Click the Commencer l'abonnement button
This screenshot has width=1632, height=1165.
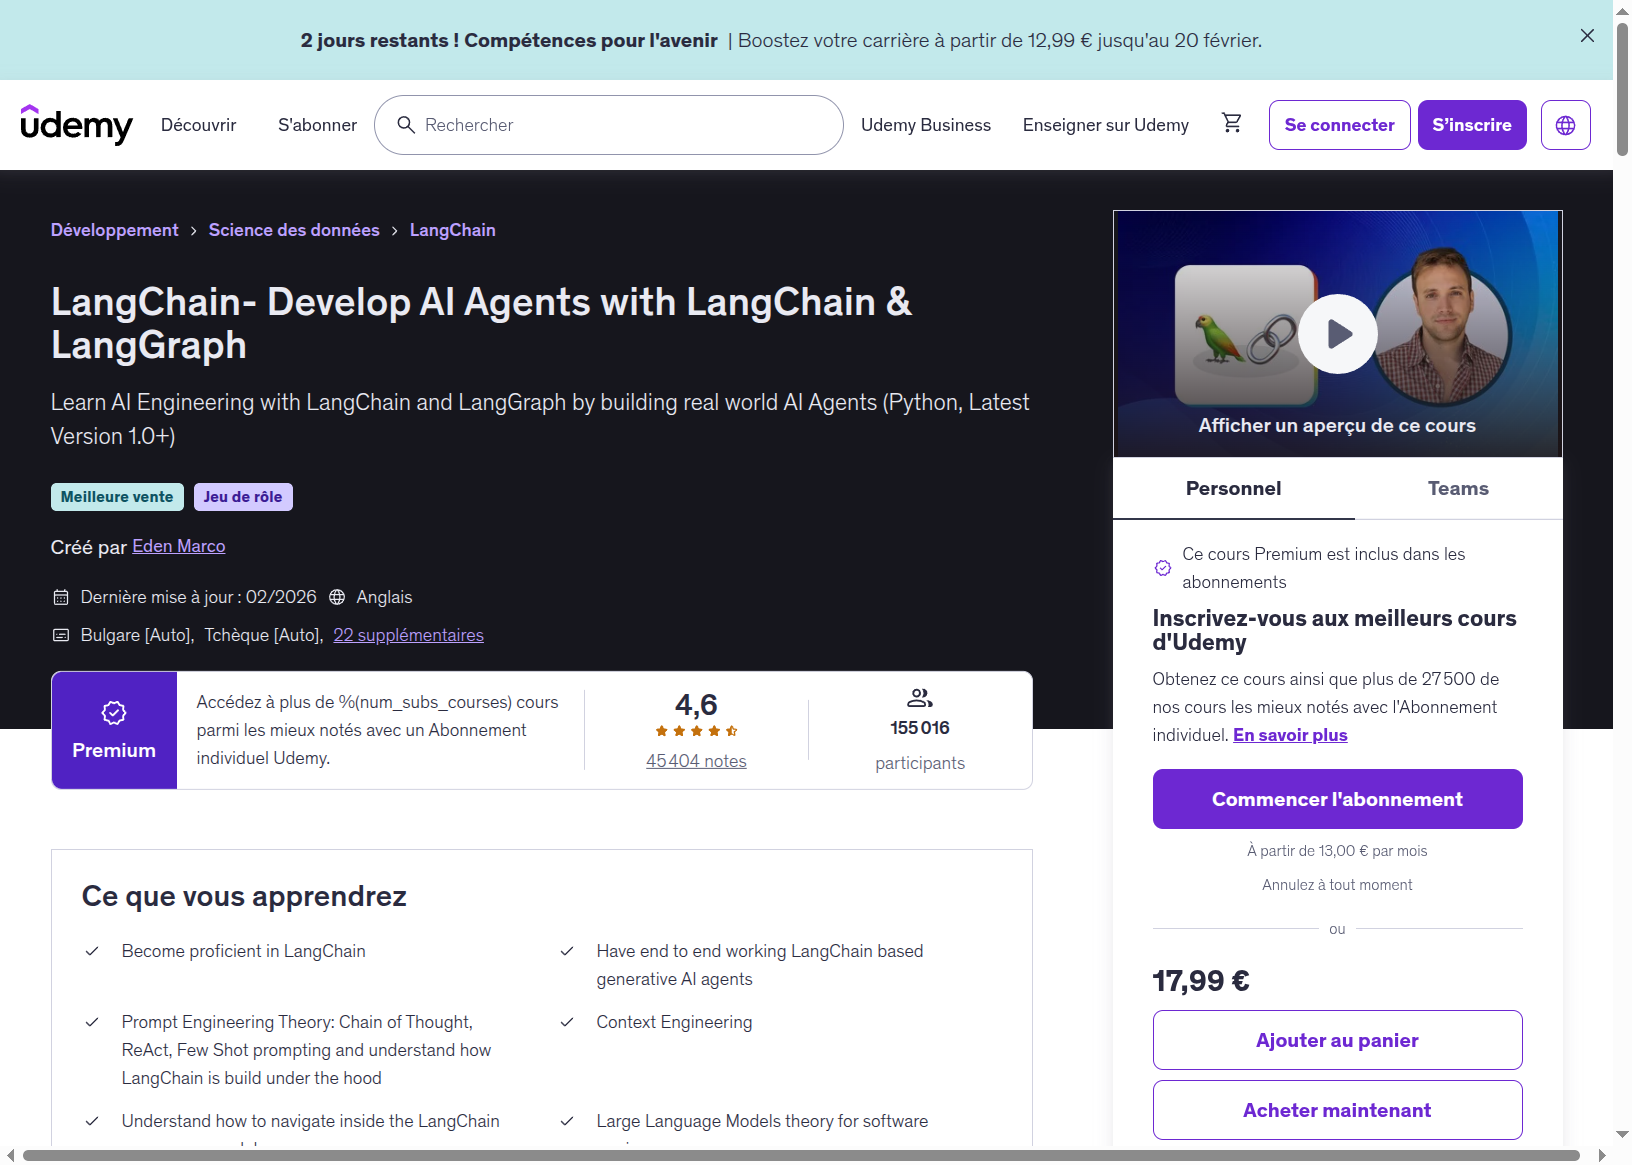pos(1337,799)
